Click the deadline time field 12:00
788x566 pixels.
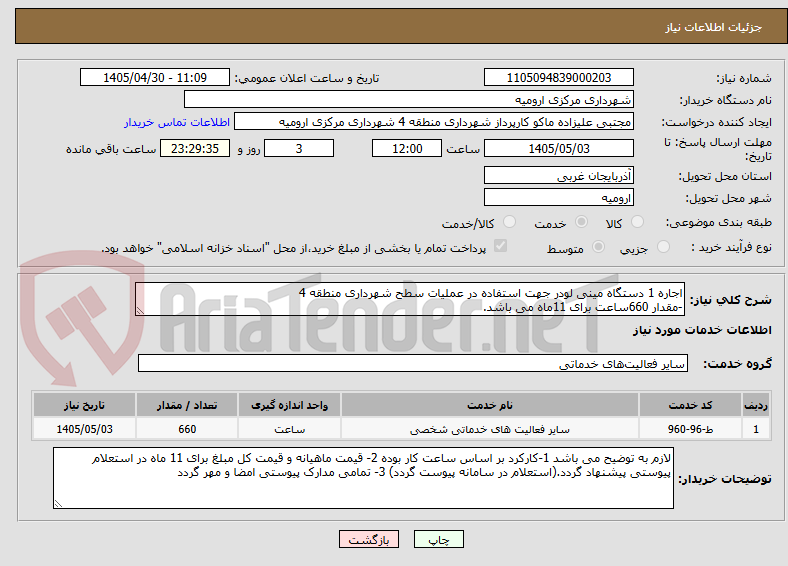407,148
